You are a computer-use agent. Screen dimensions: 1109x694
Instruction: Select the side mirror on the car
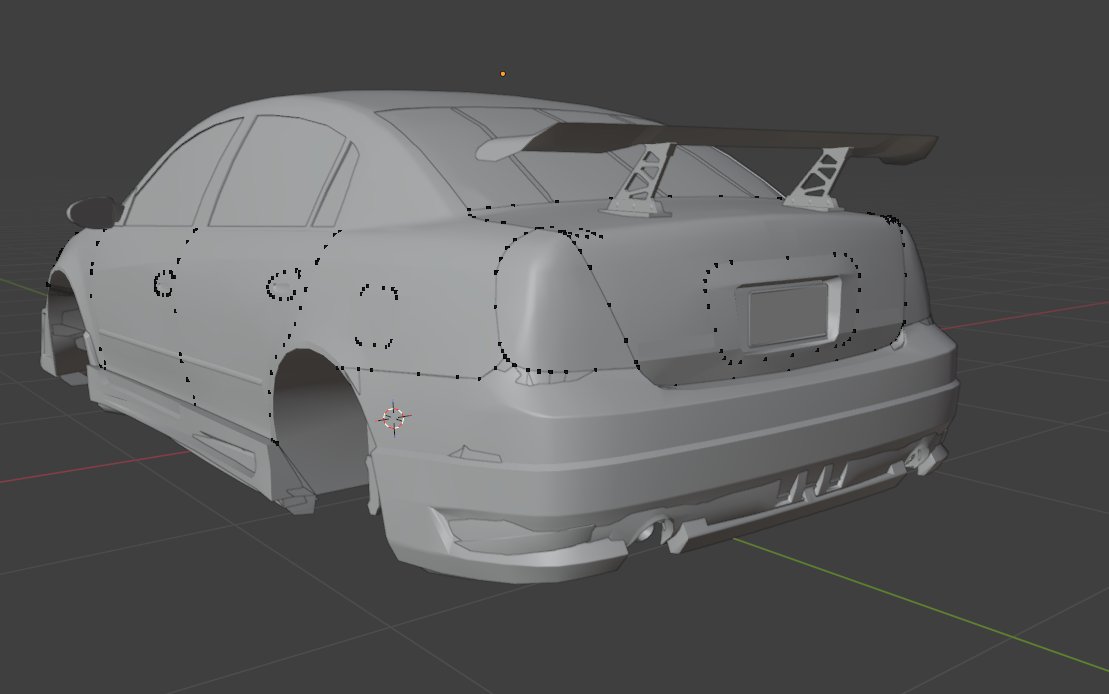click(x=94, y=212)
